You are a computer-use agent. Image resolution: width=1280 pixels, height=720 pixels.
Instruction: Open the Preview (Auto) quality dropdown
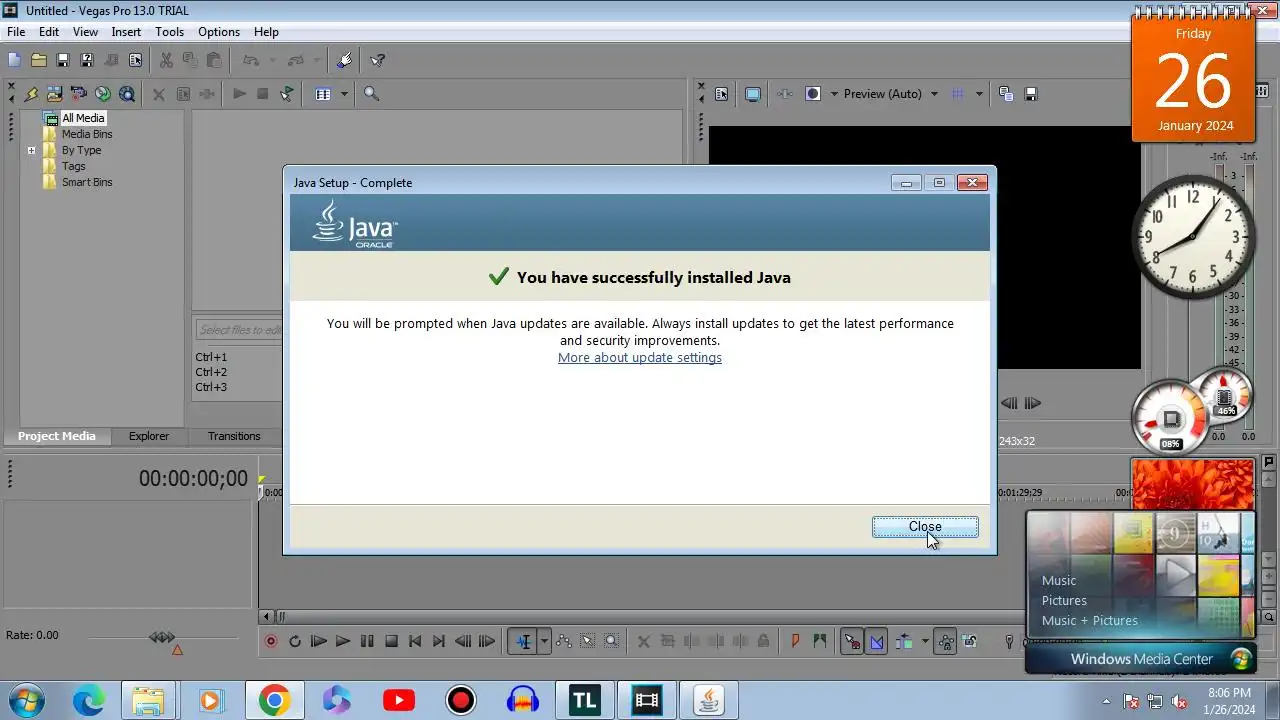934,94
